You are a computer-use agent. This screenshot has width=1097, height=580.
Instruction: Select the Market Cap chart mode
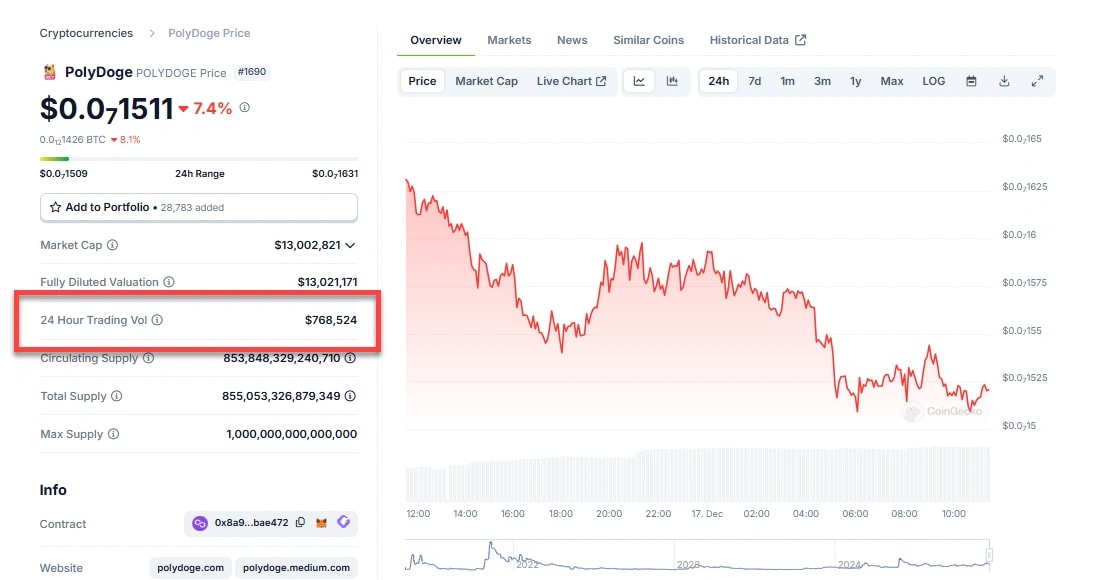[486, 81]
